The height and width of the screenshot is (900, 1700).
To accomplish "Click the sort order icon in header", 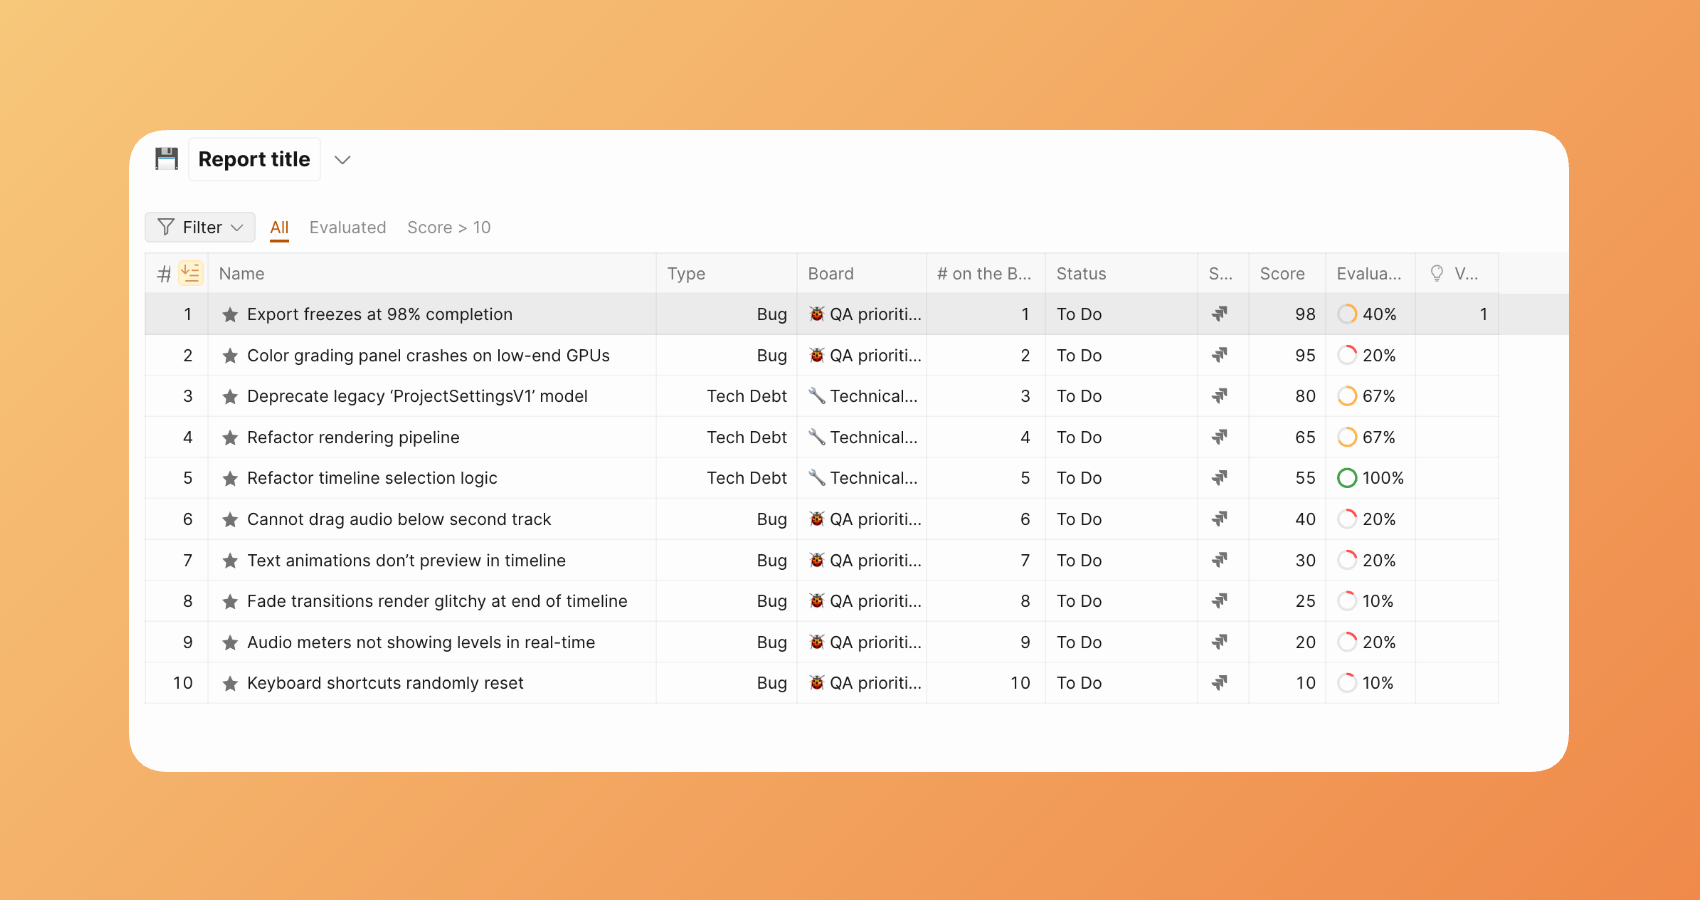I will [190, 273].
